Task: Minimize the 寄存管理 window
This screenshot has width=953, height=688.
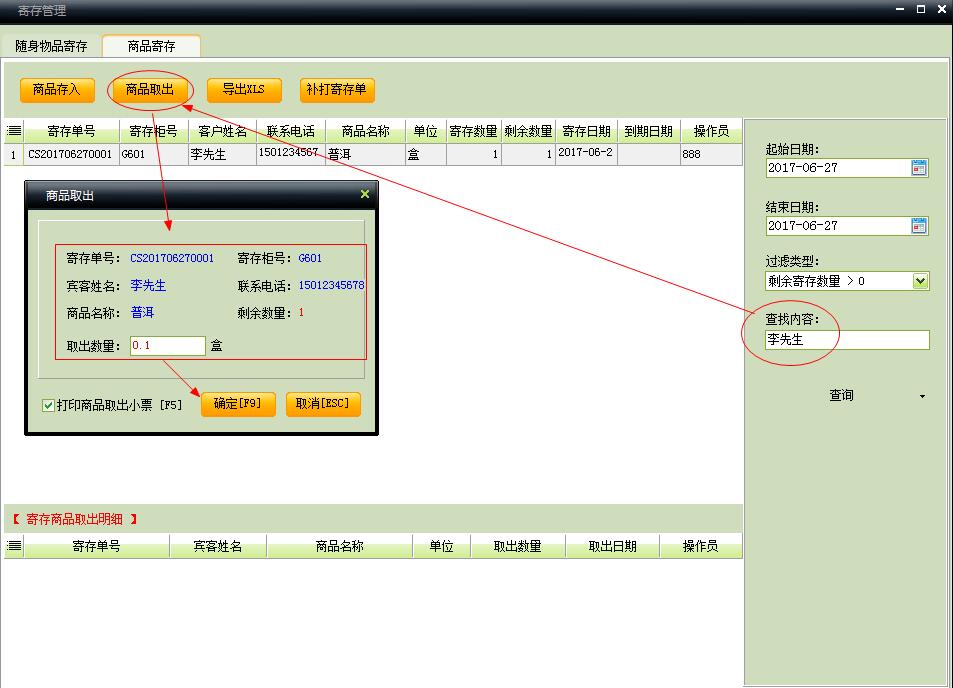Action: (900, 9)
